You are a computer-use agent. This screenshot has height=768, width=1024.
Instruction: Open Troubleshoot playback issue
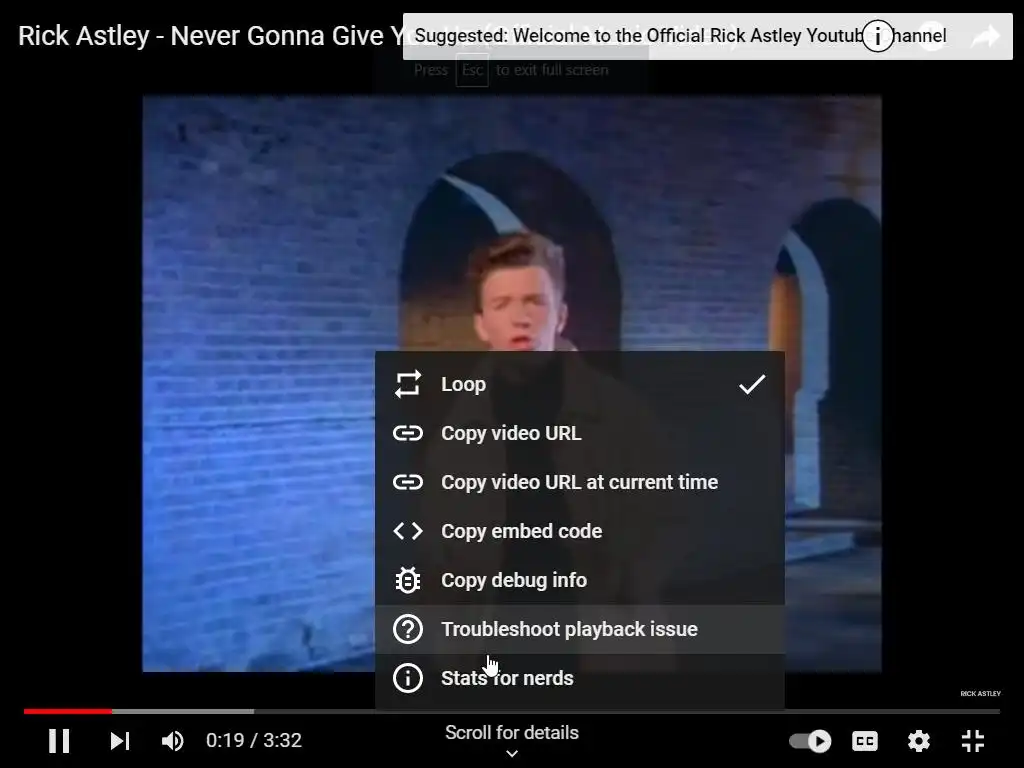pyautogui.click(x=580, y=629)
